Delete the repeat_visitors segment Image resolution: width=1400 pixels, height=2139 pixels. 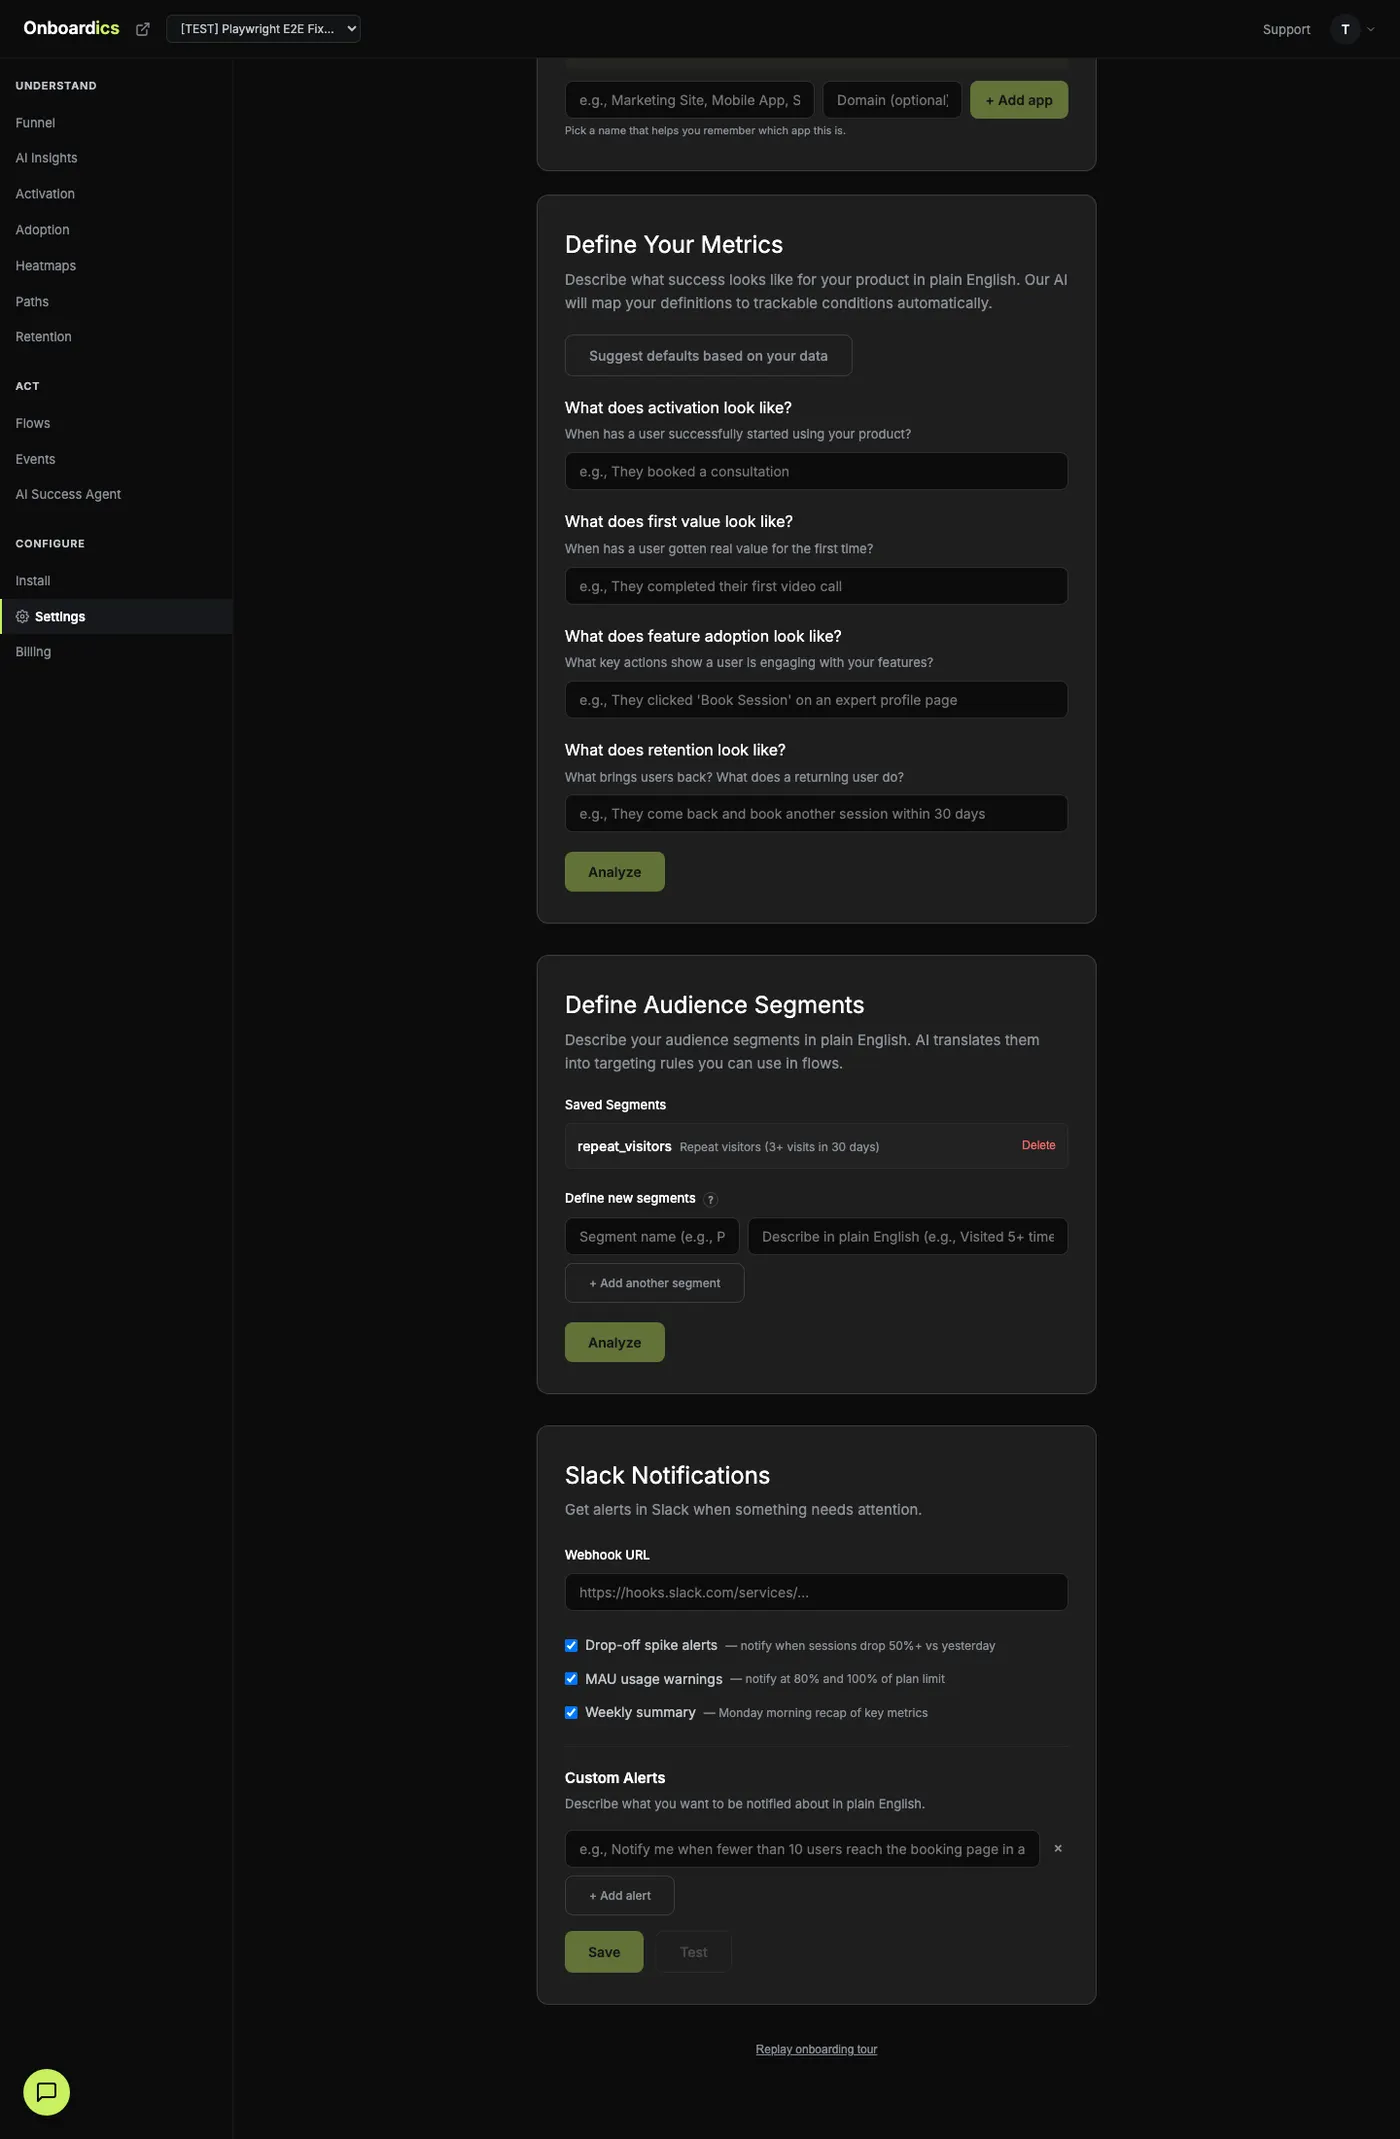pos(1038,1146)
